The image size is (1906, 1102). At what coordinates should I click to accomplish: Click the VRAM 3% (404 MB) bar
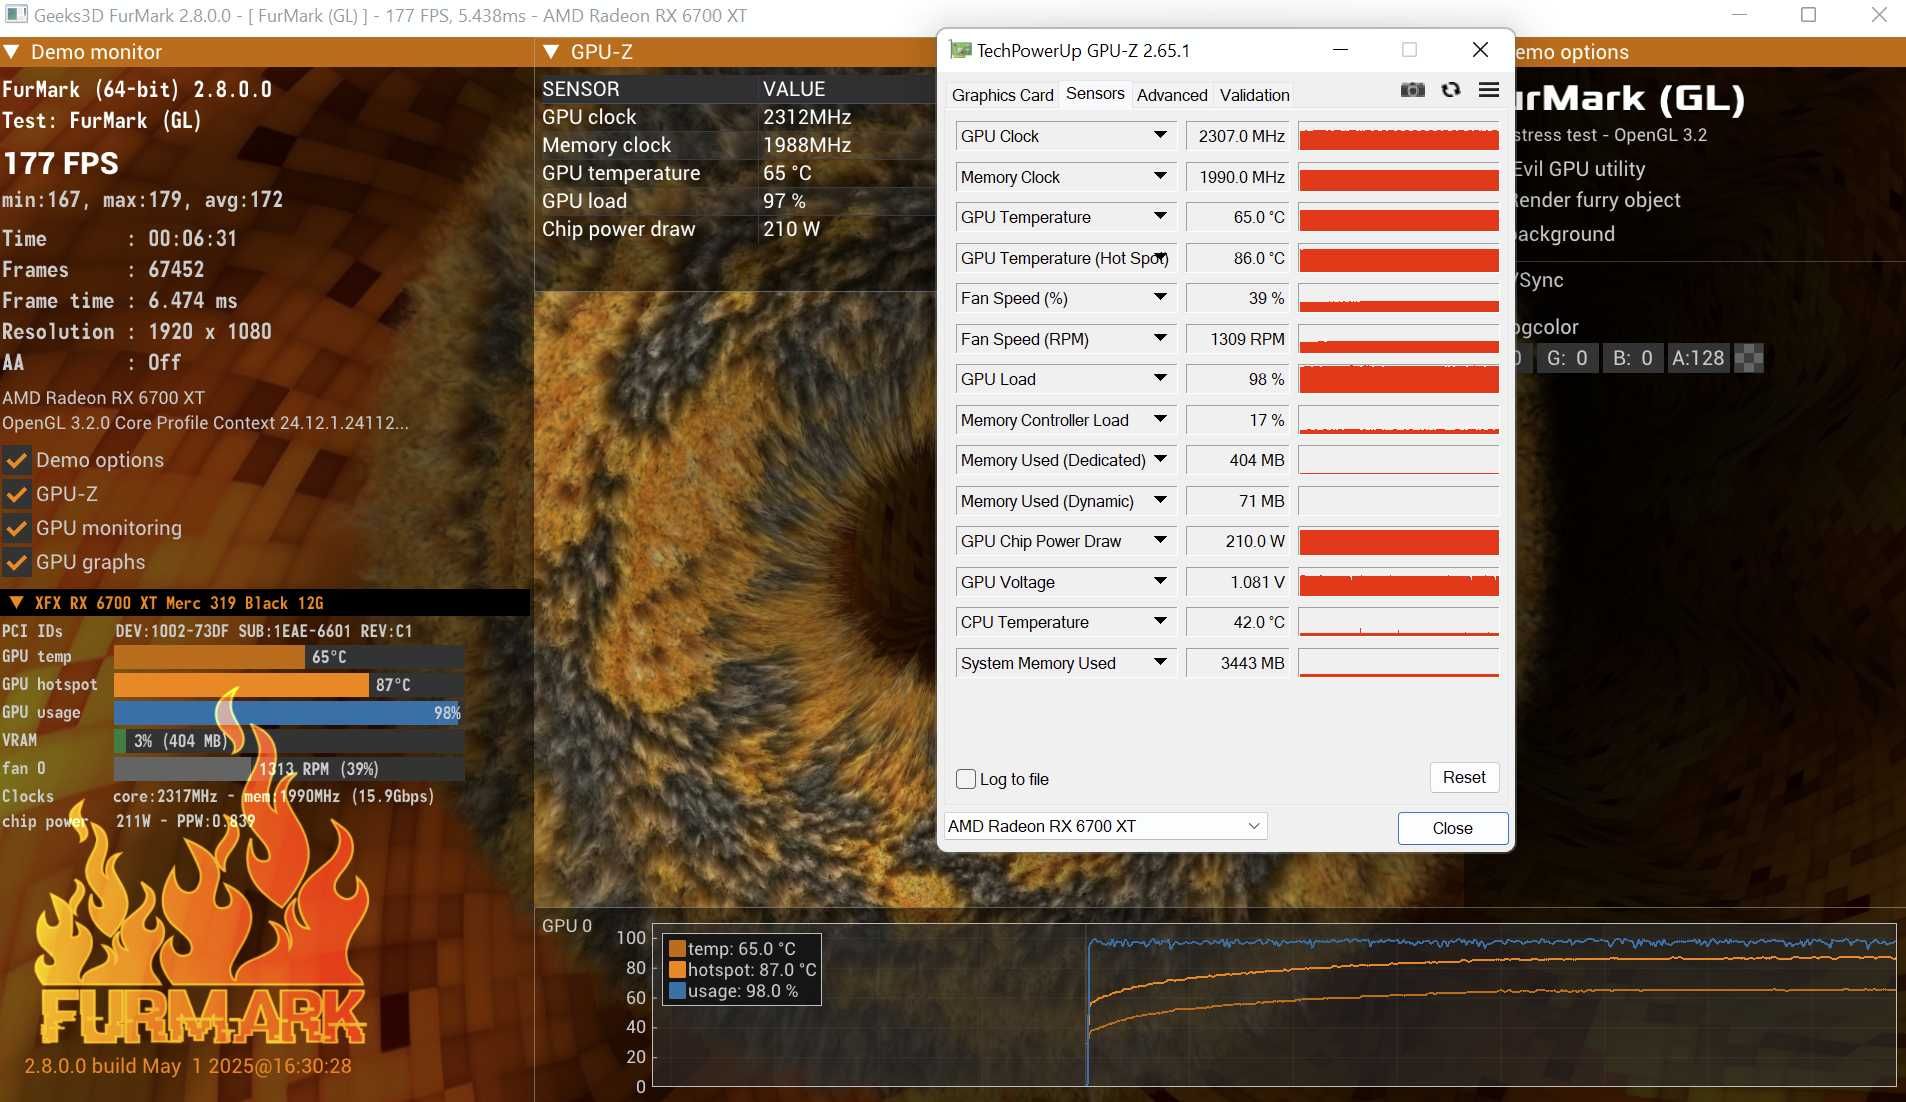coord(288,741)
